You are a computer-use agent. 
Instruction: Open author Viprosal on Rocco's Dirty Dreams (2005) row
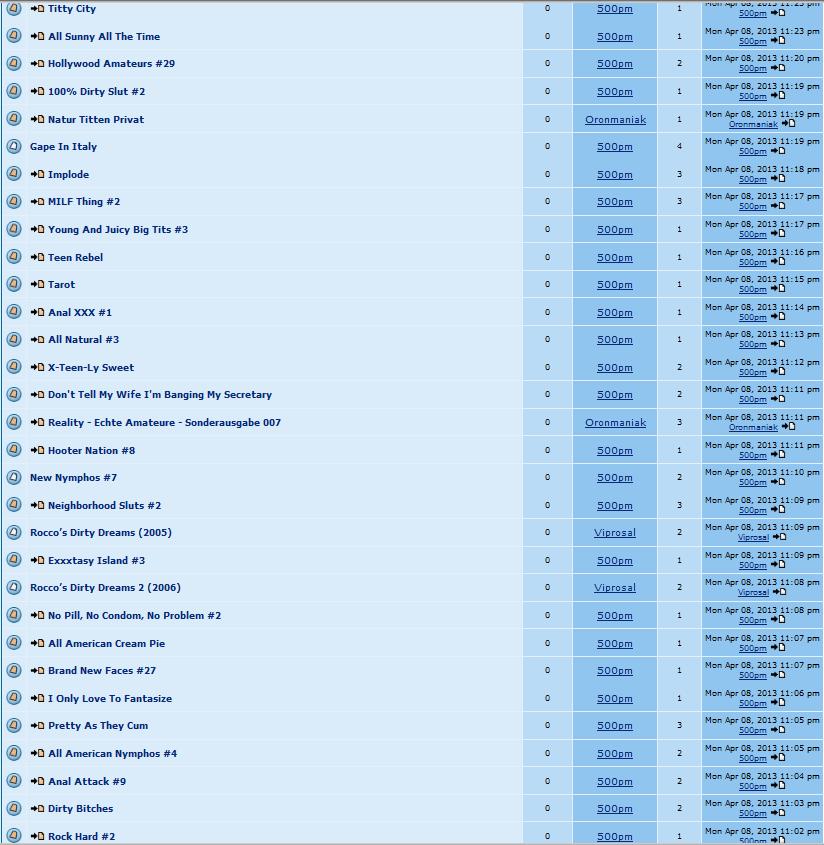(615, 532)
